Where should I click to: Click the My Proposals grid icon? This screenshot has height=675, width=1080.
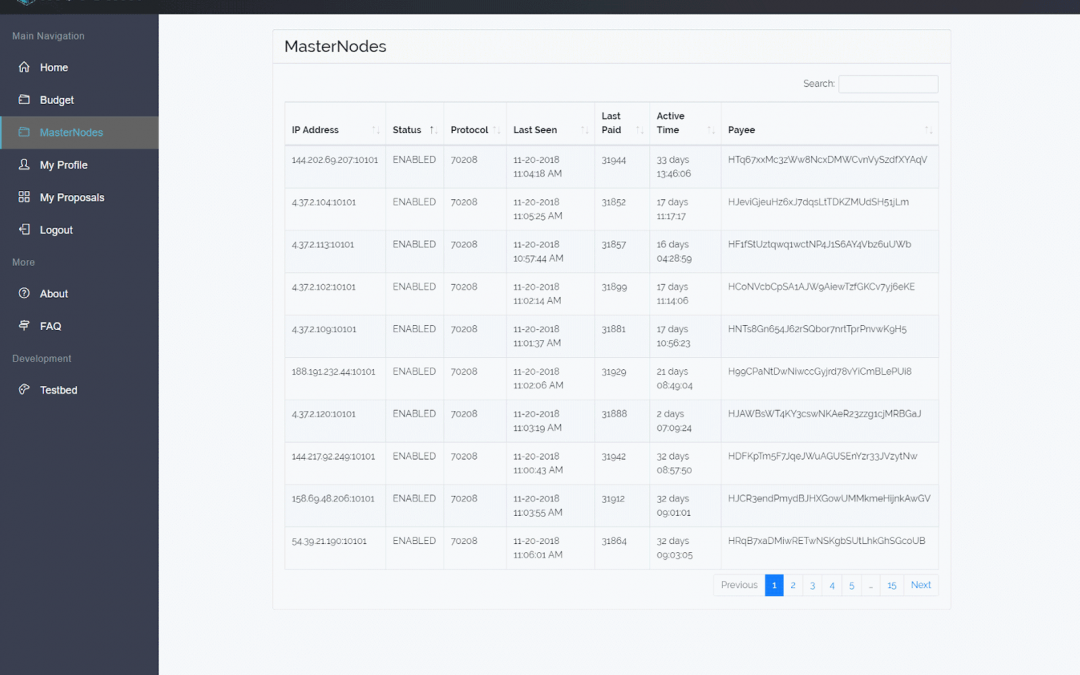[24, 197]
